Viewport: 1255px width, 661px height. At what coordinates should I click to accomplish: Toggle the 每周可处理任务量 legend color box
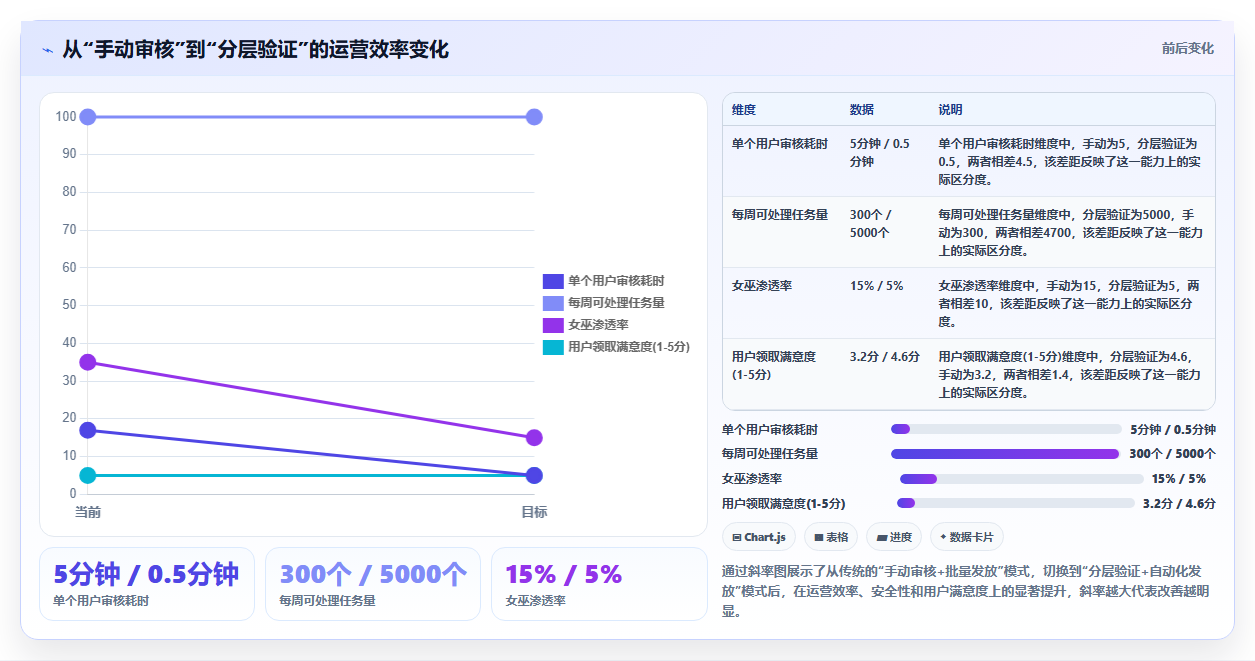pos(553,303)
